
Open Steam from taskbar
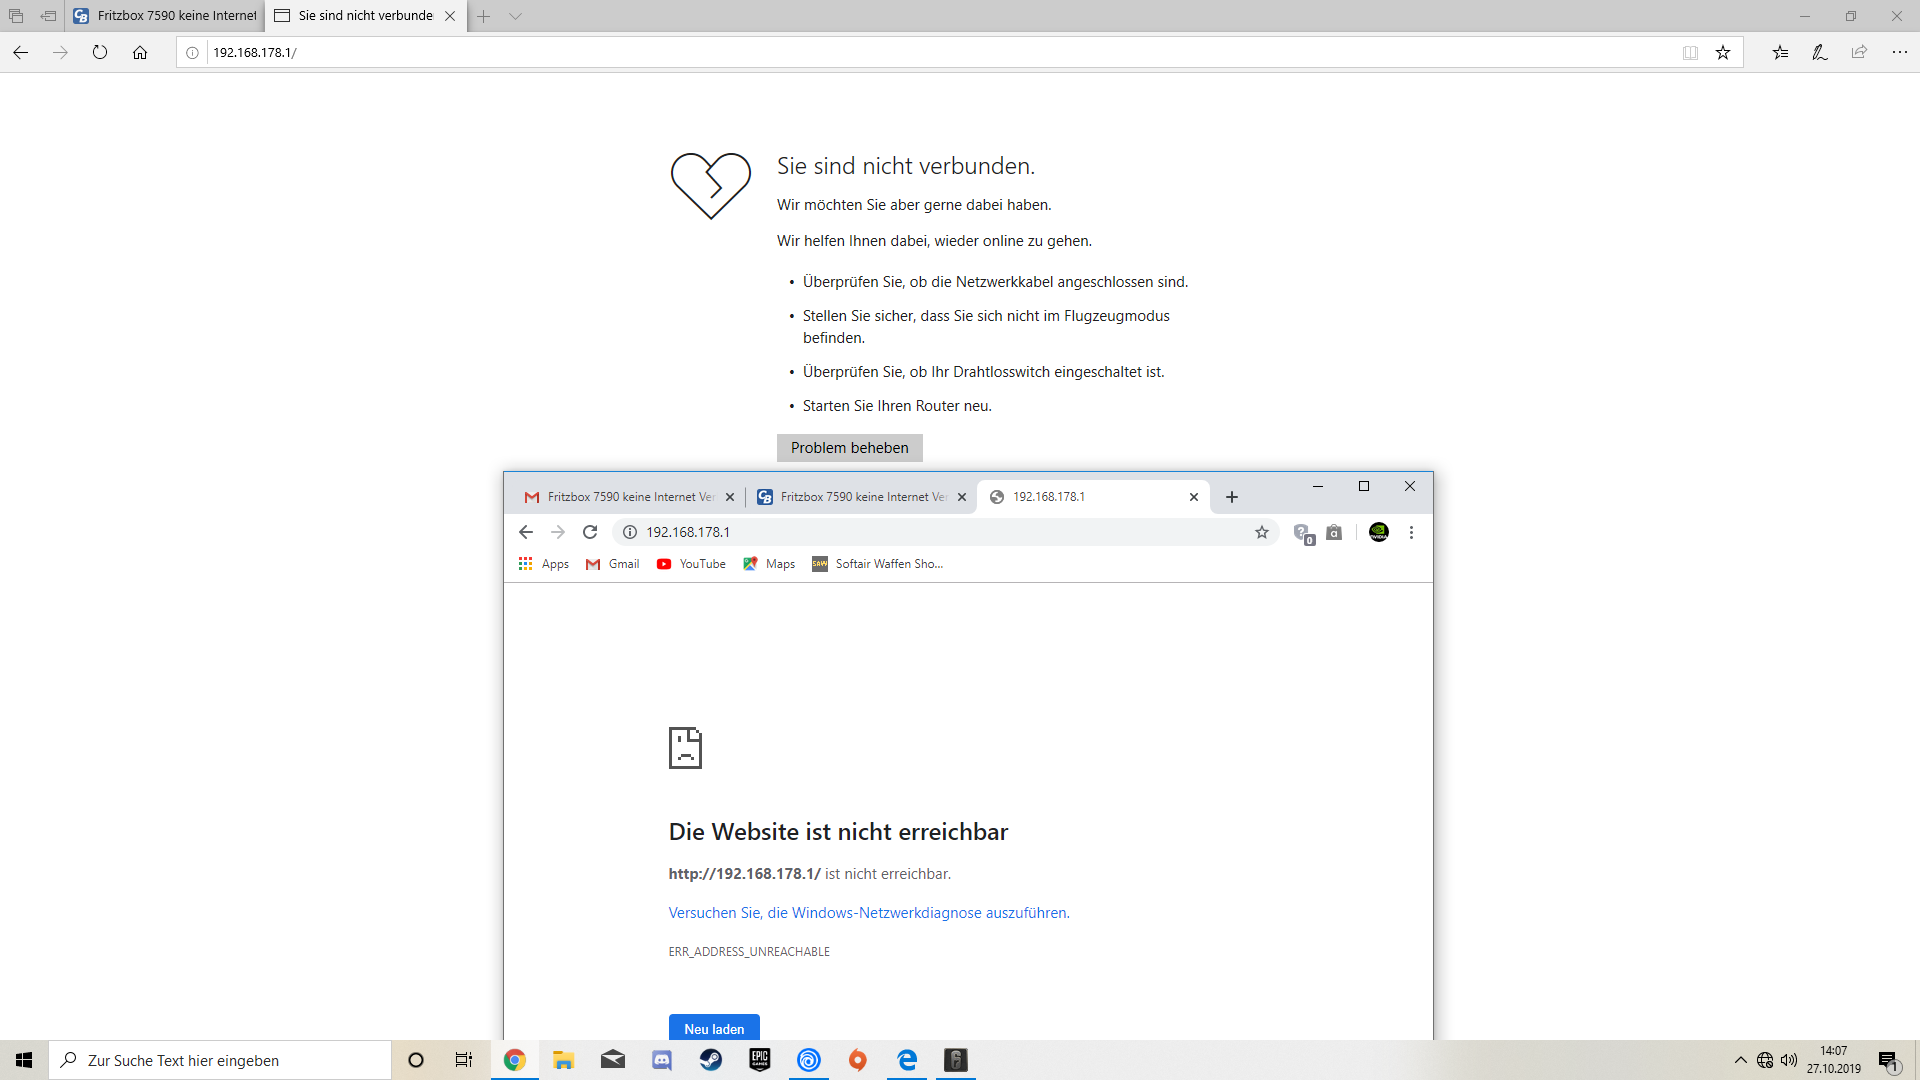[x=711, y=1060]
